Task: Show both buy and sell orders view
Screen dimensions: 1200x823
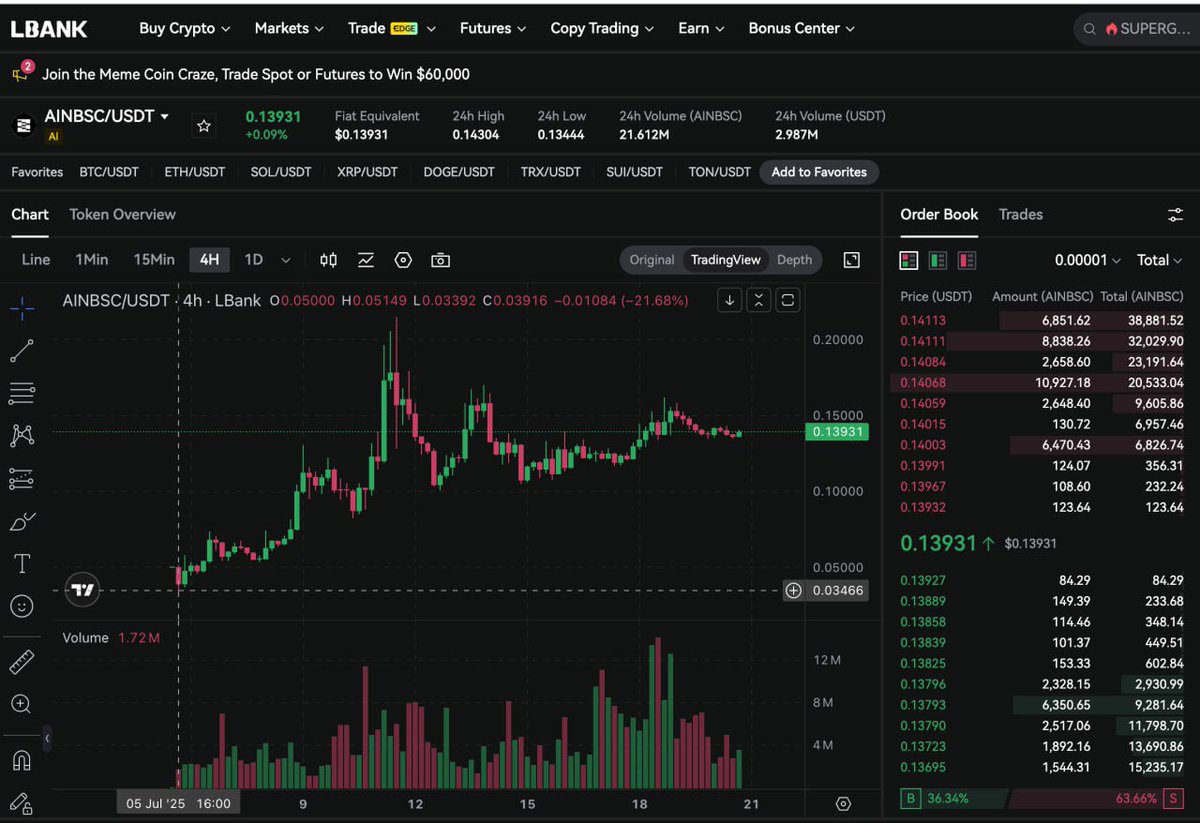Action: point(908,260)
